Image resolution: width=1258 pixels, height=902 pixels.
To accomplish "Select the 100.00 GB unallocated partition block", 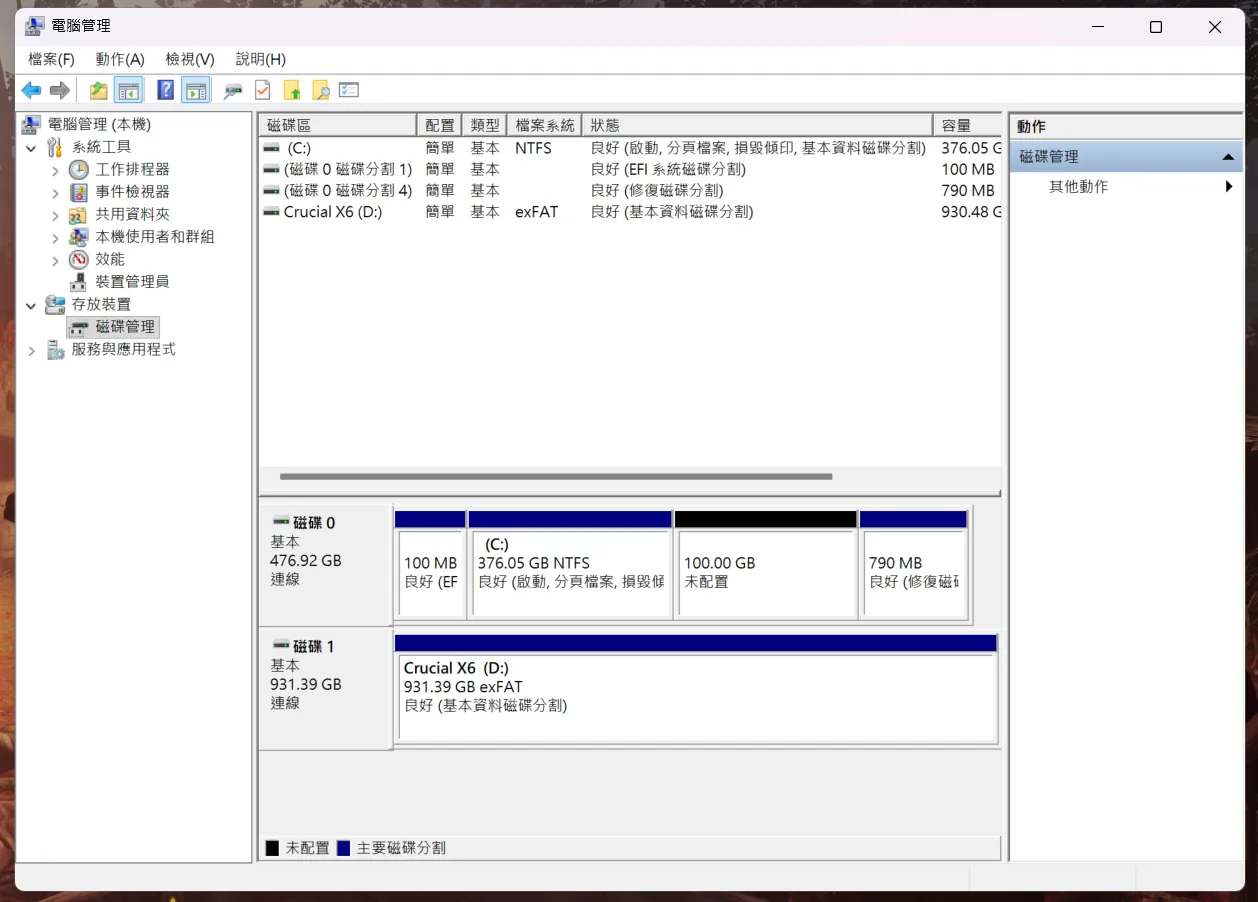I will (x=765, y=574).
